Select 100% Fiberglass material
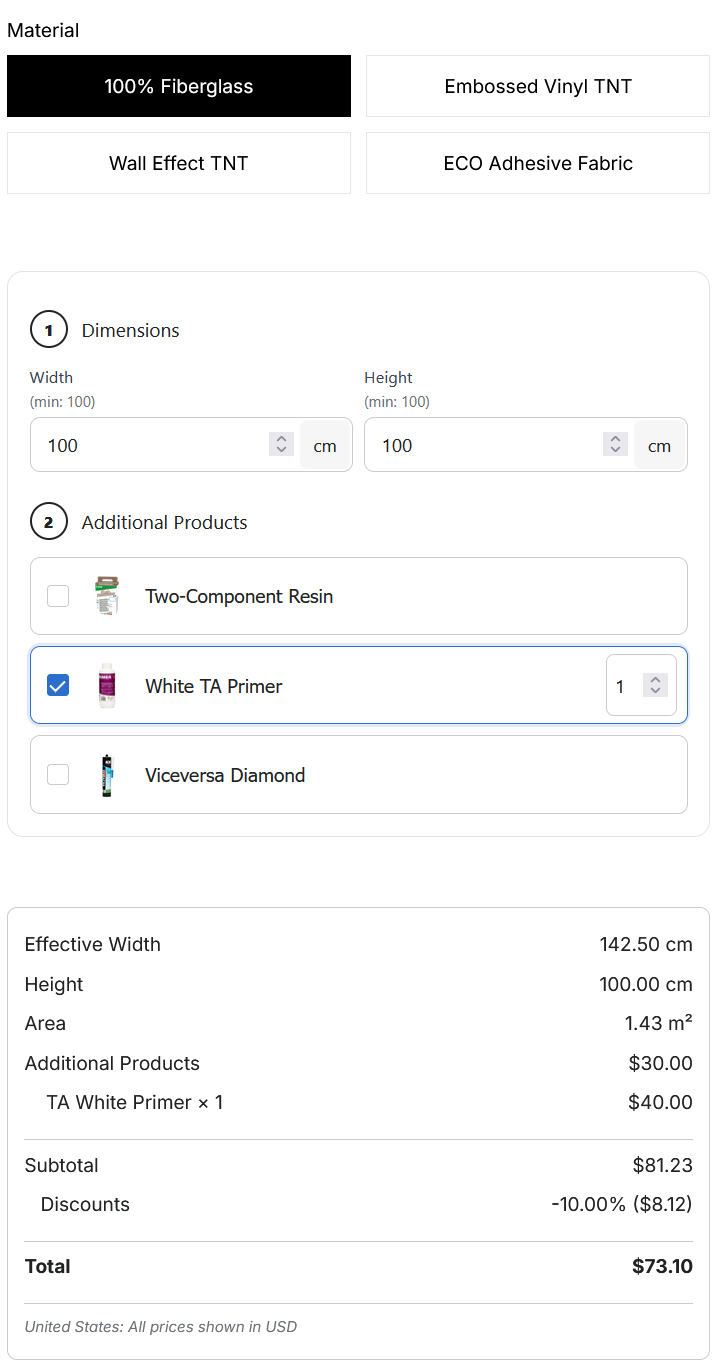The width and height of the screenshot is (717, 1360). coord(179,86)
